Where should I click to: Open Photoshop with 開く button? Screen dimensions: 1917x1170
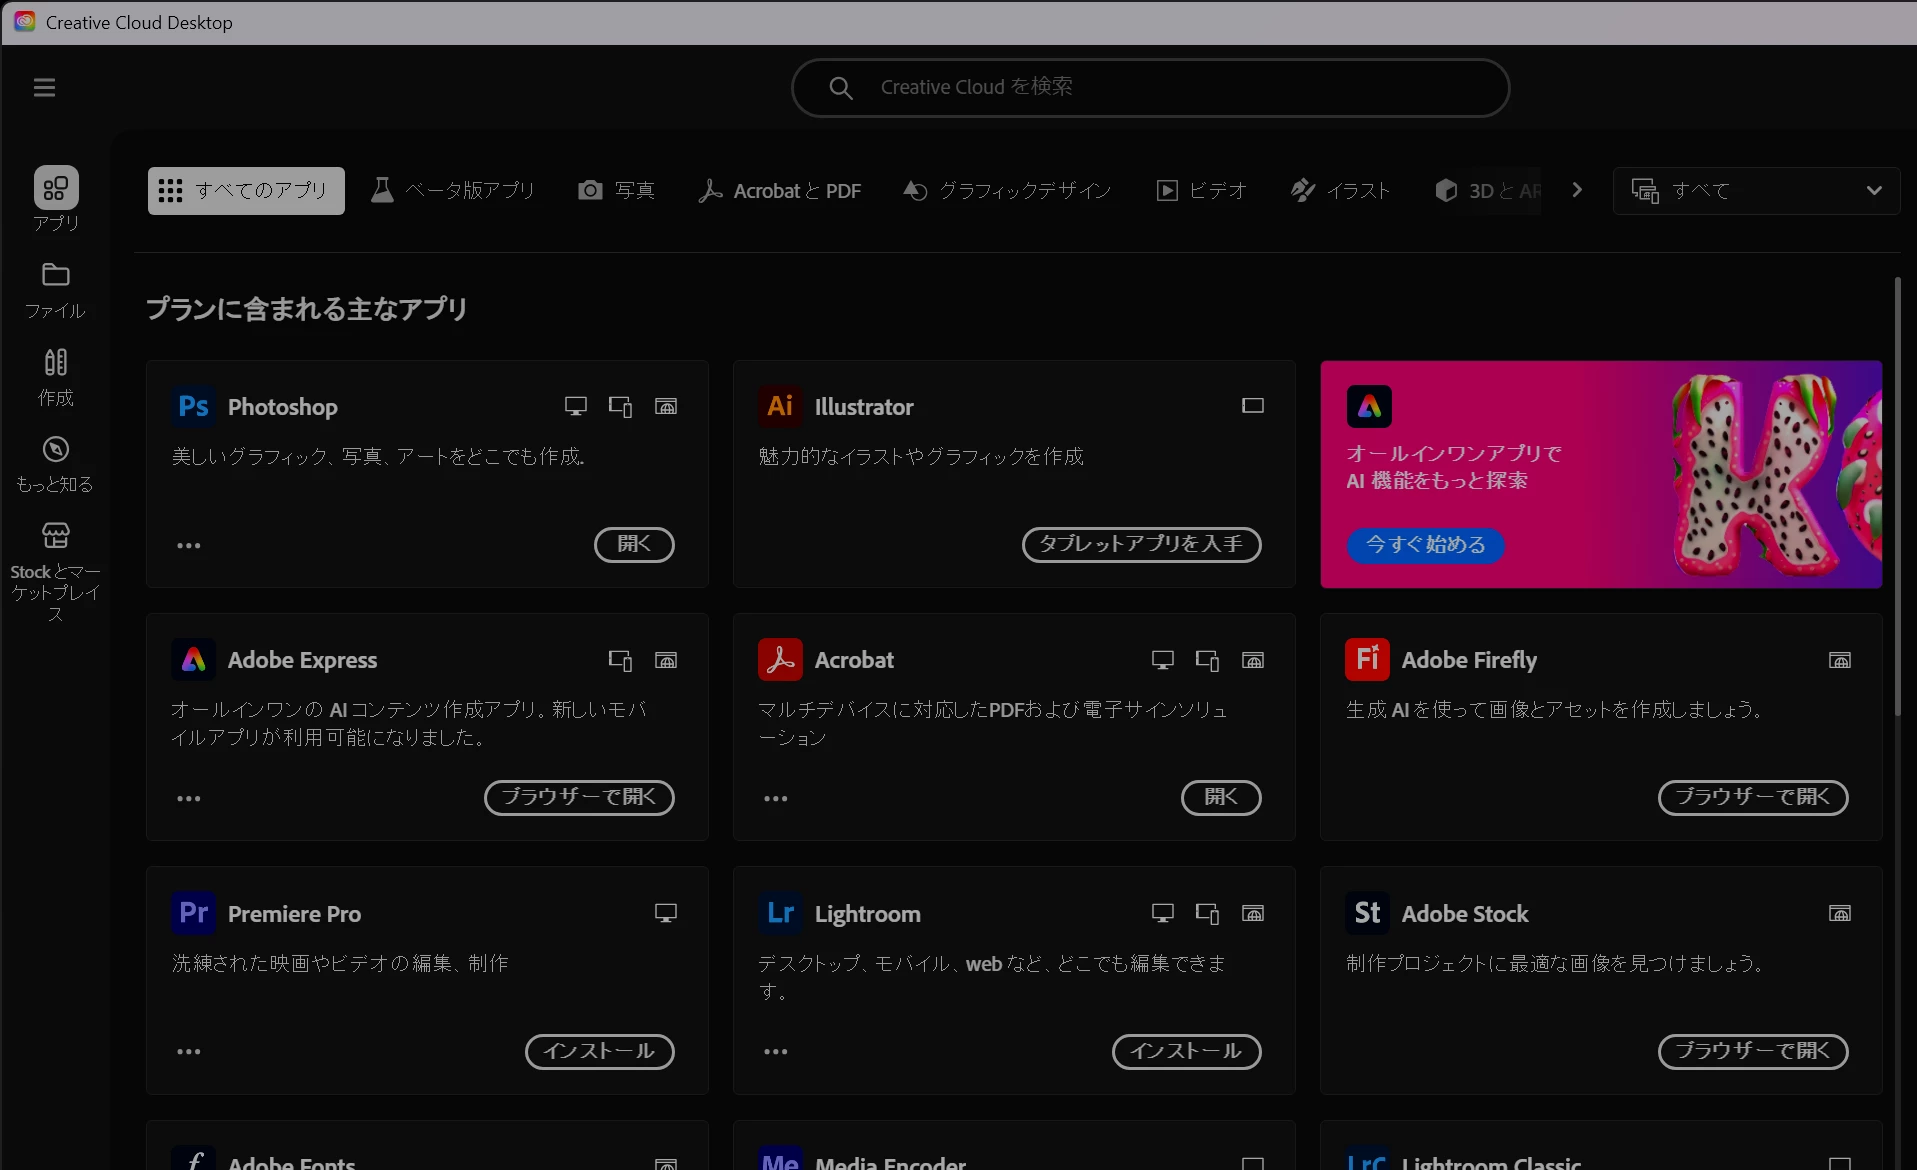pyautogui.click(x=634, y=545)
